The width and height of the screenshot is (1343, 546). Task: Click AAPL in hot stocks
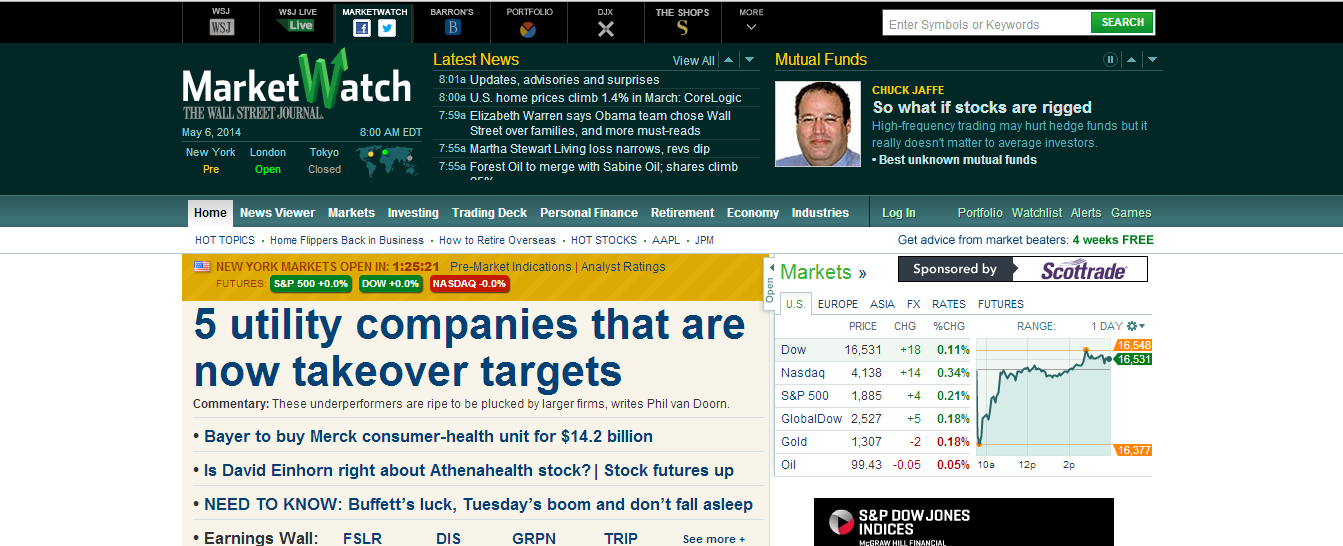[x=666, y=241]
